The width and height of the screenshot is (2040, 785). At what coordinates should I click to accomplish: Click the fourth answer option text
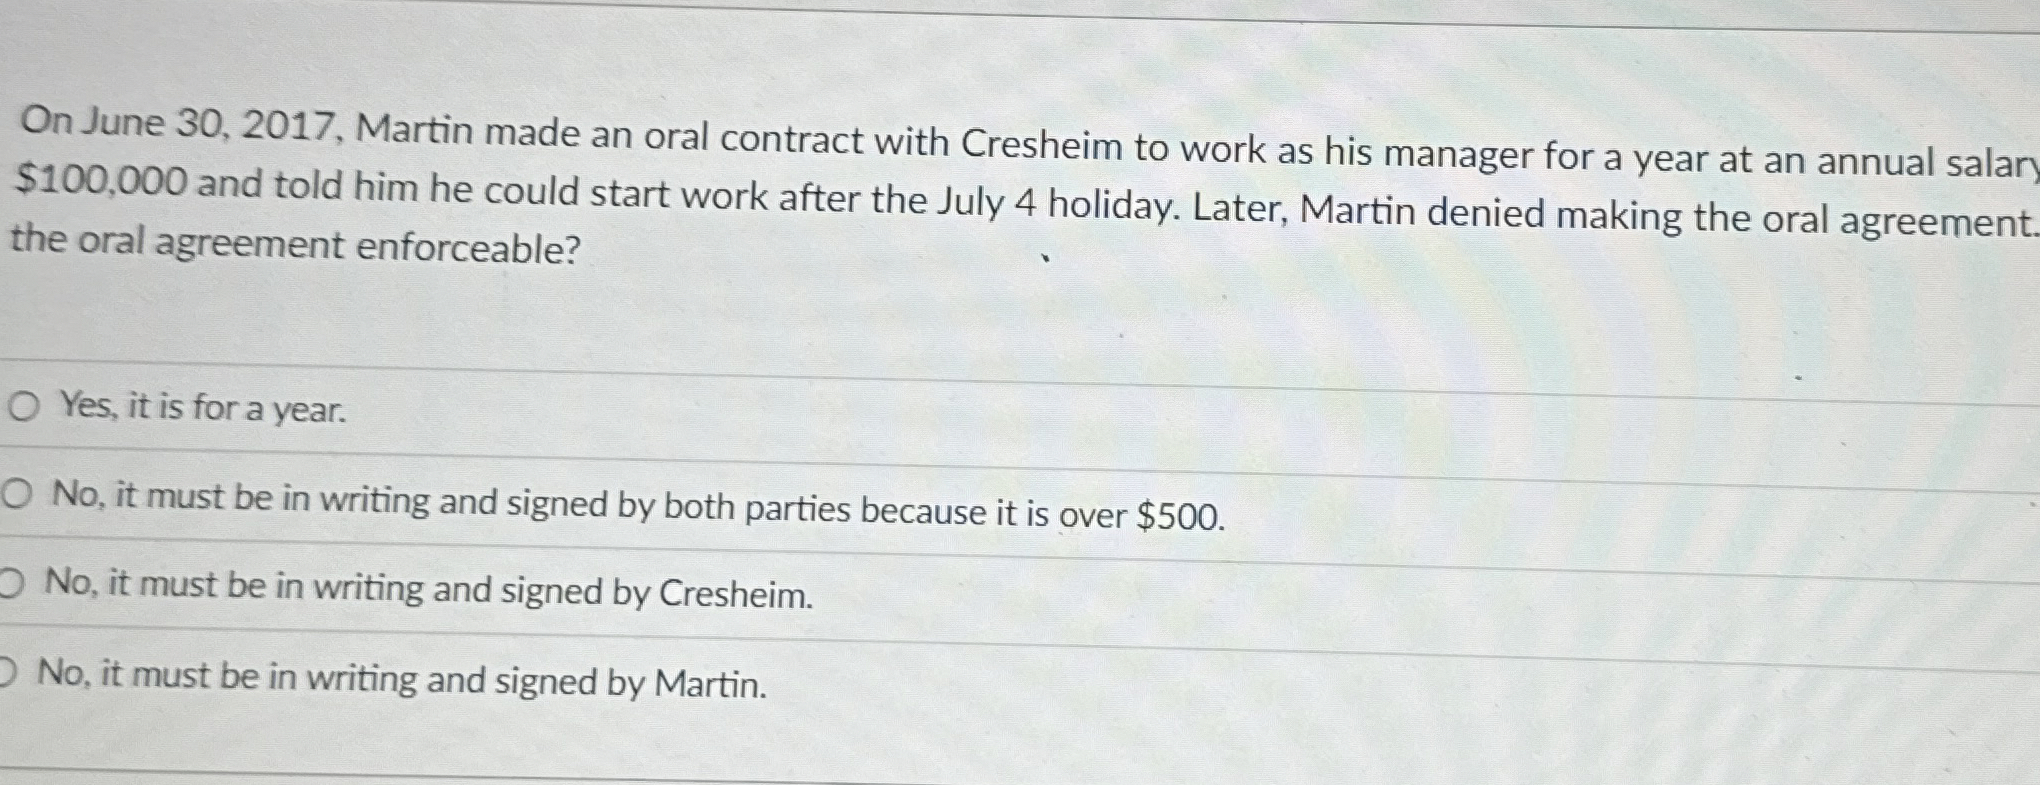400,681
